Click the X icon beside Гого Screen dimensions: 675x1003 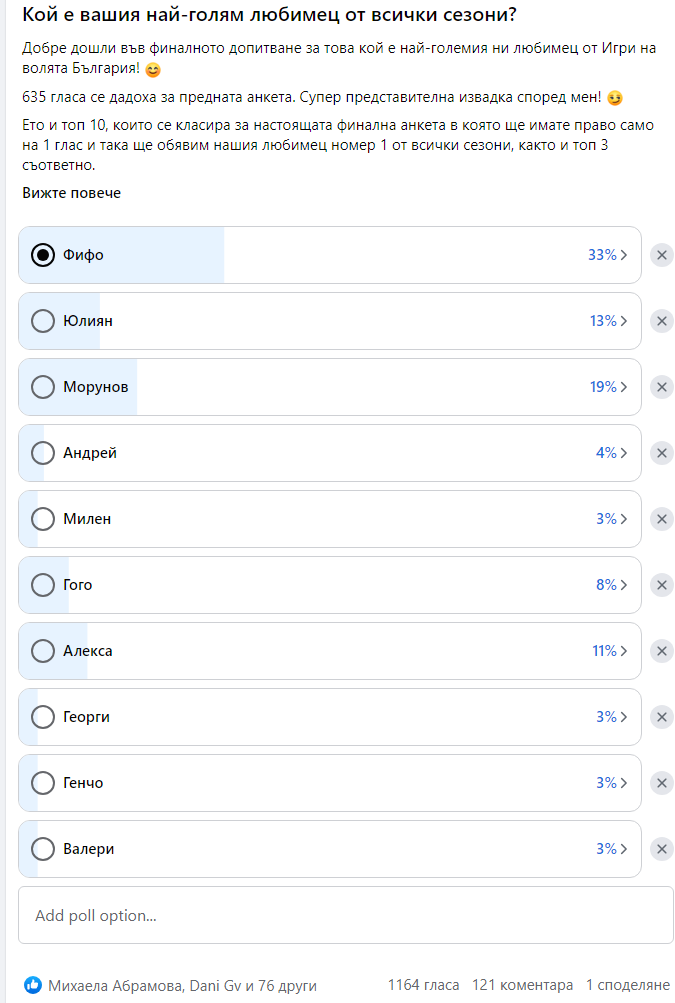click(x=662, y=585)
